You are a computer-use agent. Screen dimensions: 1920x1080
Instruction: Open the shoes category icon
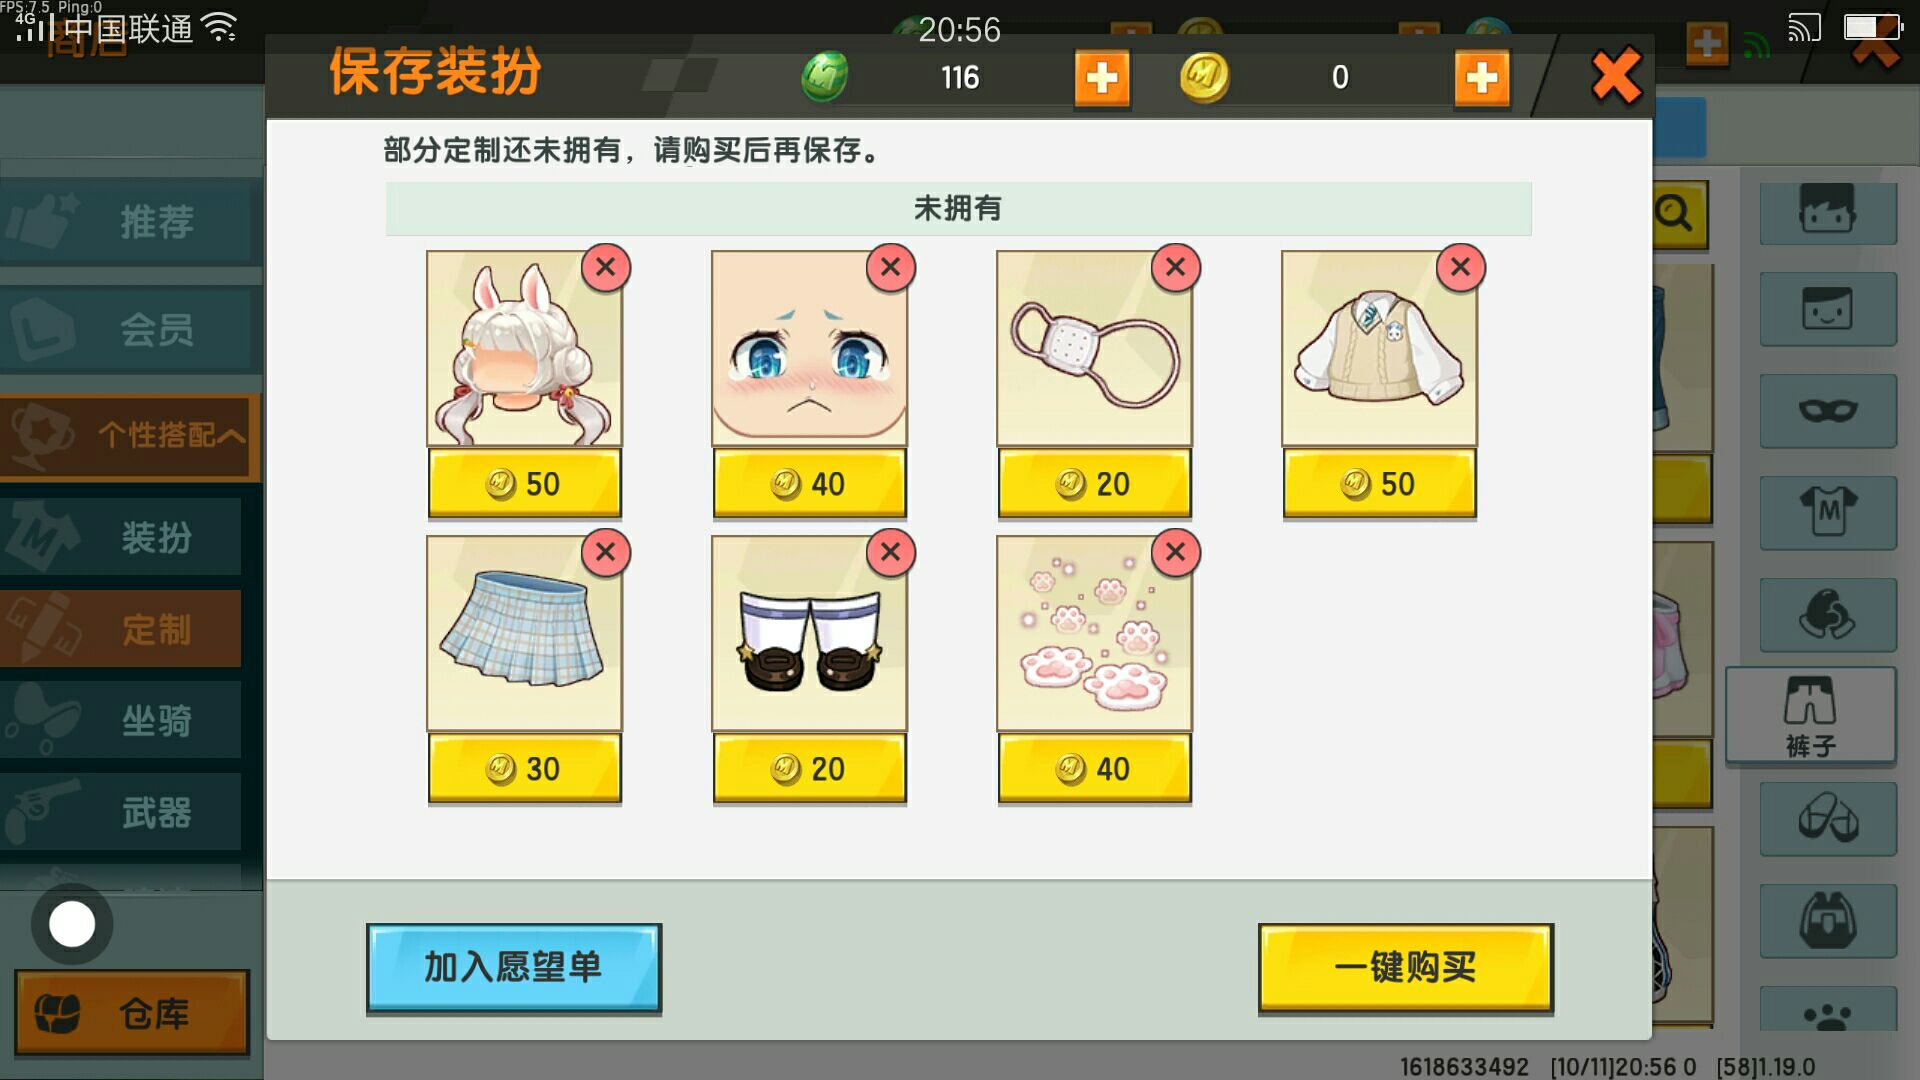[1828, 819]
